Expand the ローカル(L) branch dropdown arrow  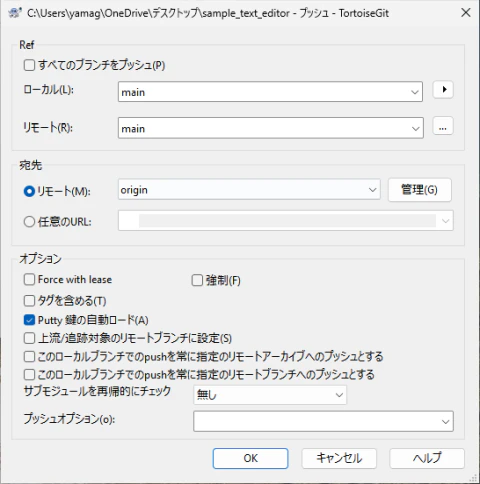pos(415,92)
